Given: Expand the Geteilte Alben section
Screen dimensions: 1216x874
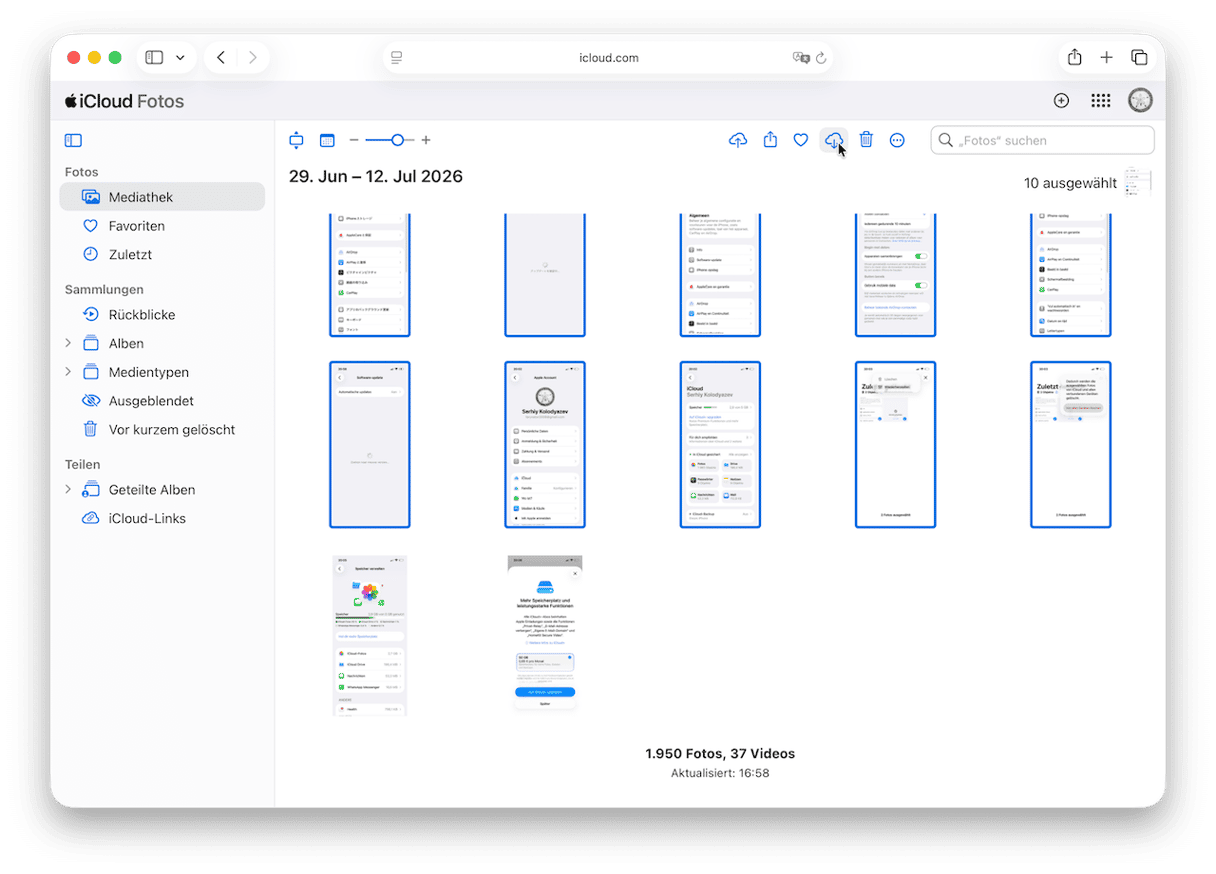Looking at the screenshot, I should (x=68, y=490).
